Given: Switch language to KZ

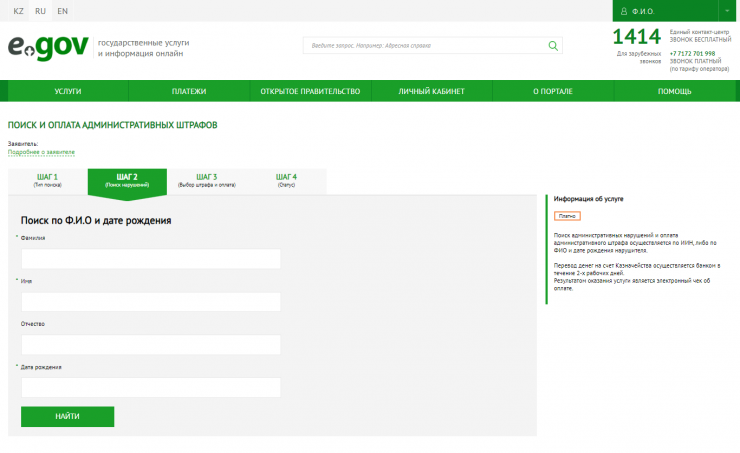Looking at the screenshot, I should 18,11.
